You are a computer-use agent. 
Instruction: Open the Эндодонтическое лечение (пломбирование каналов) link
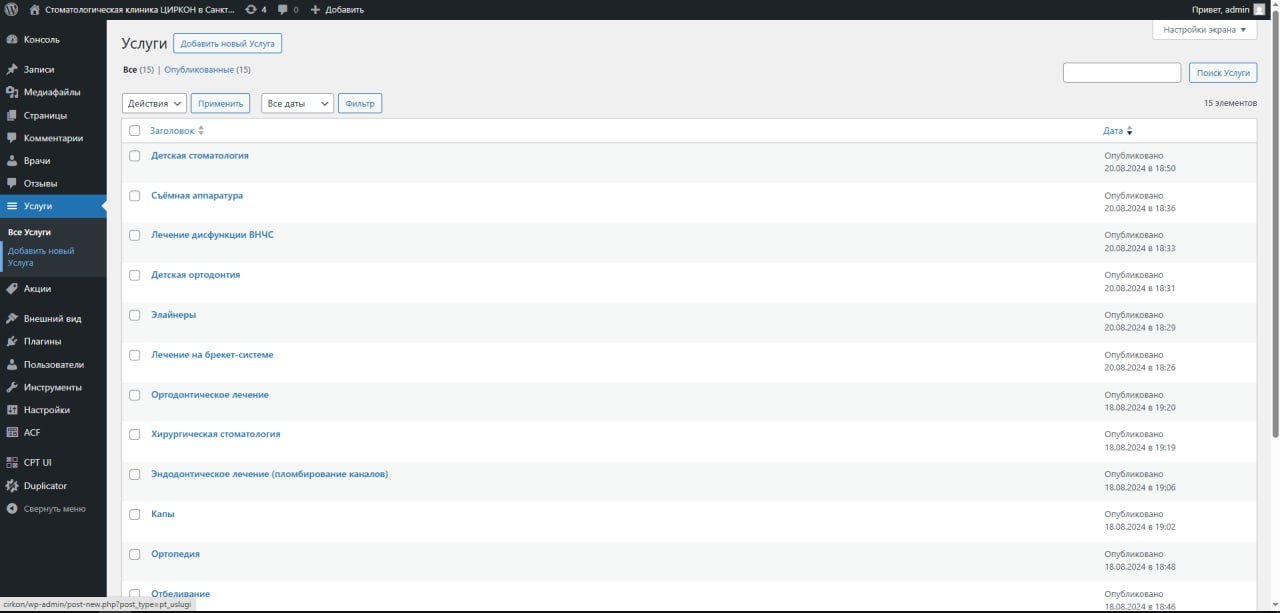(269, 474)
